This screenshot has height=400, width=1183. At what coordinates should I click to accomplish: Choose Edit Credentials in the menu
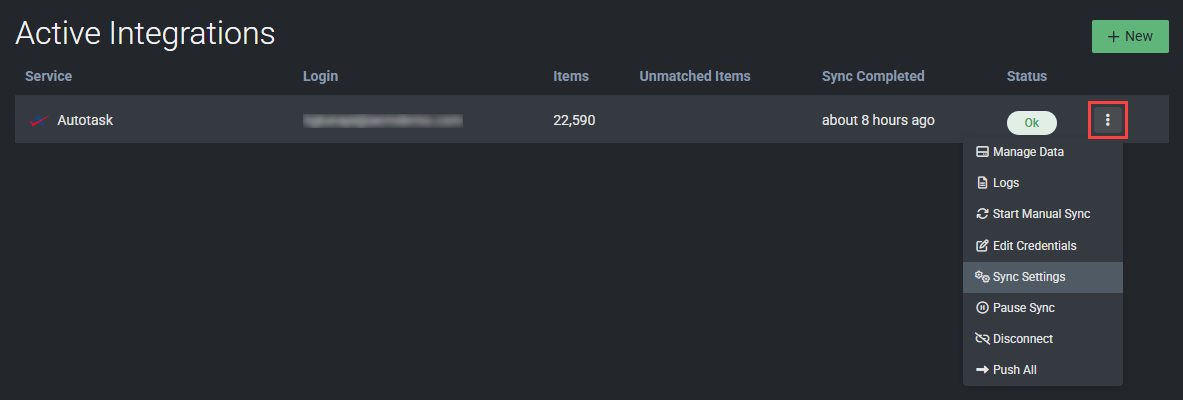[1034, 245]
